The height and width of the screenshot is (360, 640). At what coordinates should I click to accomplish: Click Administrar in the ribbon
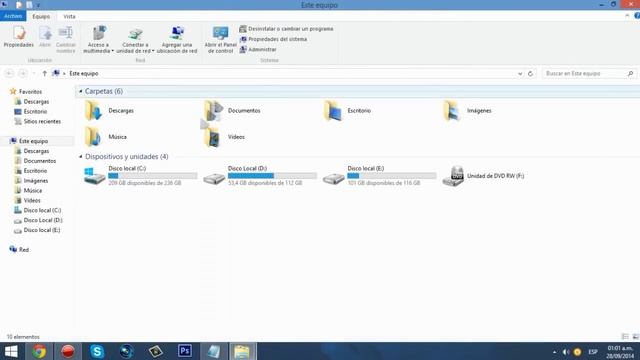(258, 49)
